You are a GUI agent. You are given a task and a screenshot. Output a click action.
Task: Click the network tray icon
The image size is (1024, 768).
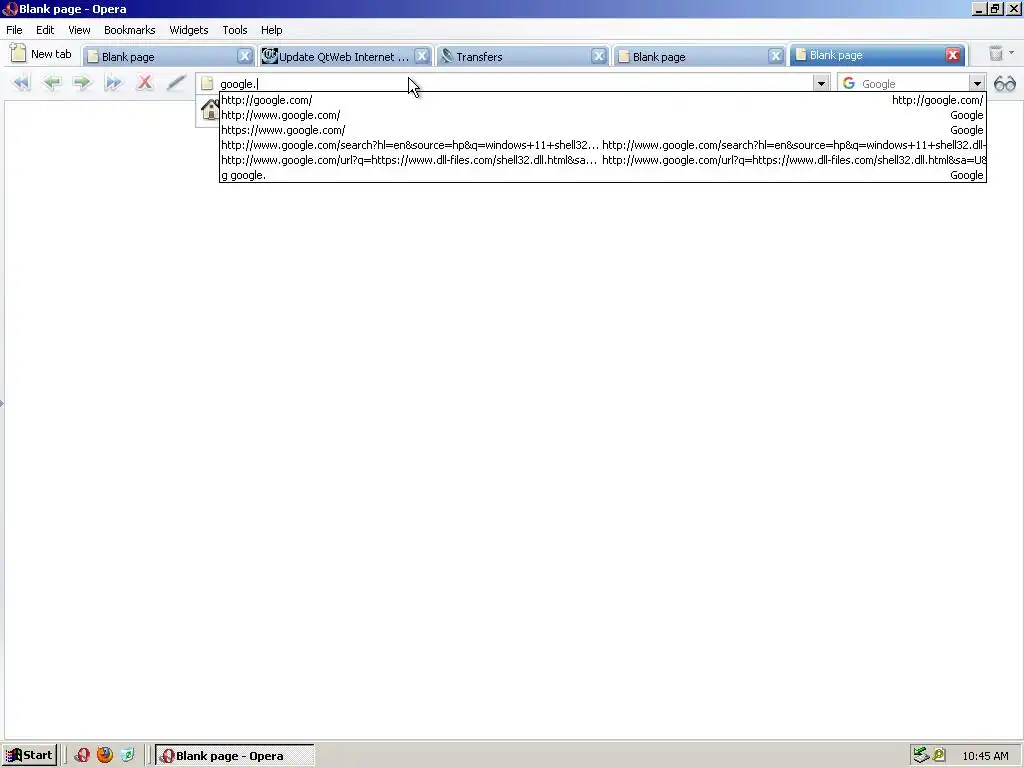click(x=921, y=755)
